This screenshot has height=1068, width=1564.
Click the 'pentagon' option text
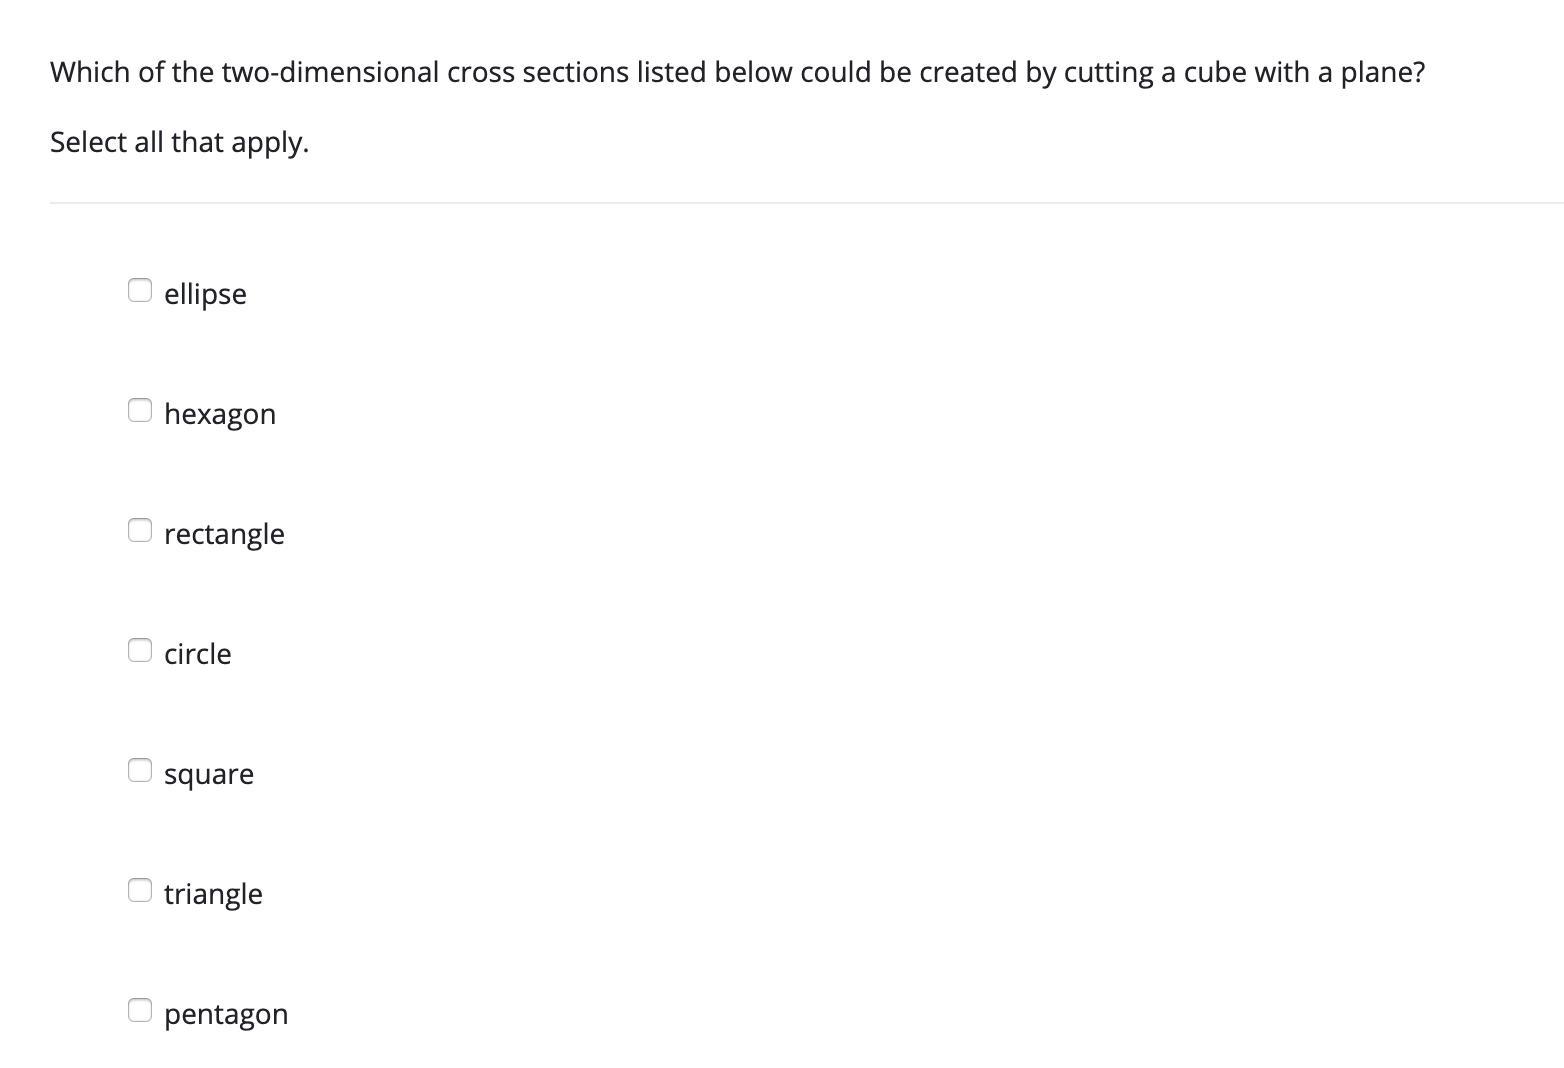click(x=226, y=1014)
